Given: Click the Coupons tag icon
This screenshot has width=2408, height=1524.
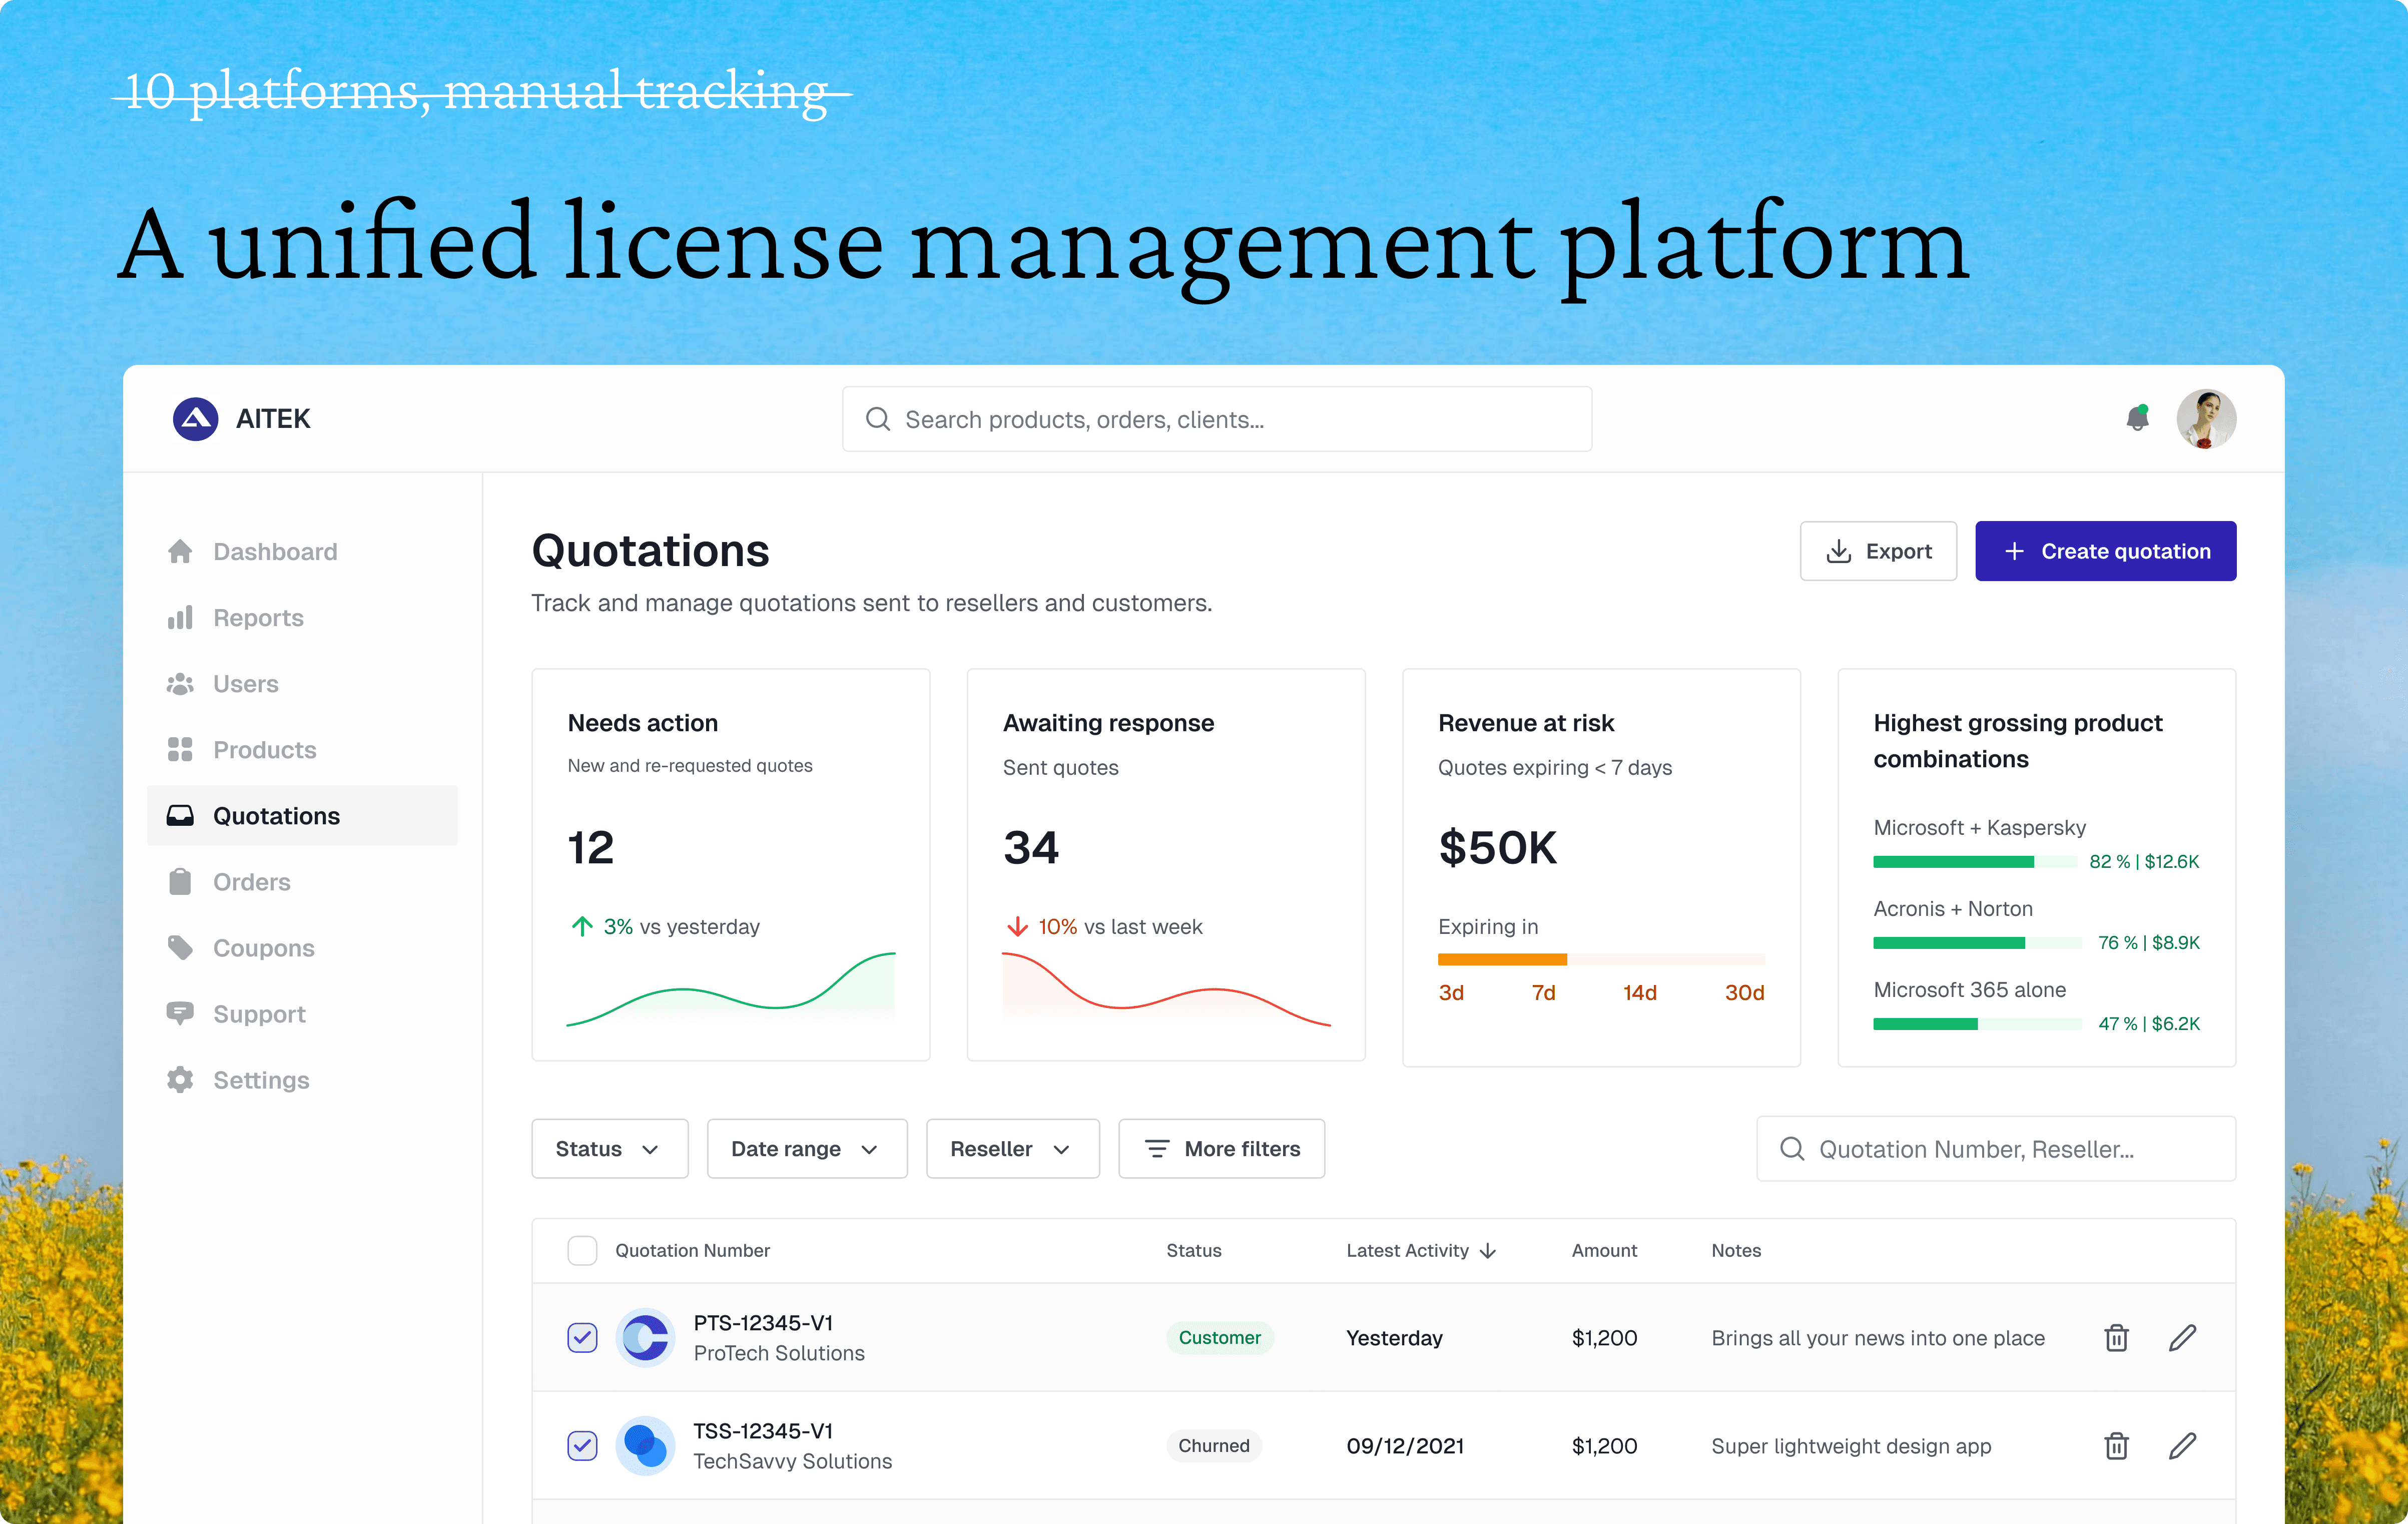Looking at the screenshot, I should click(180, 948).
